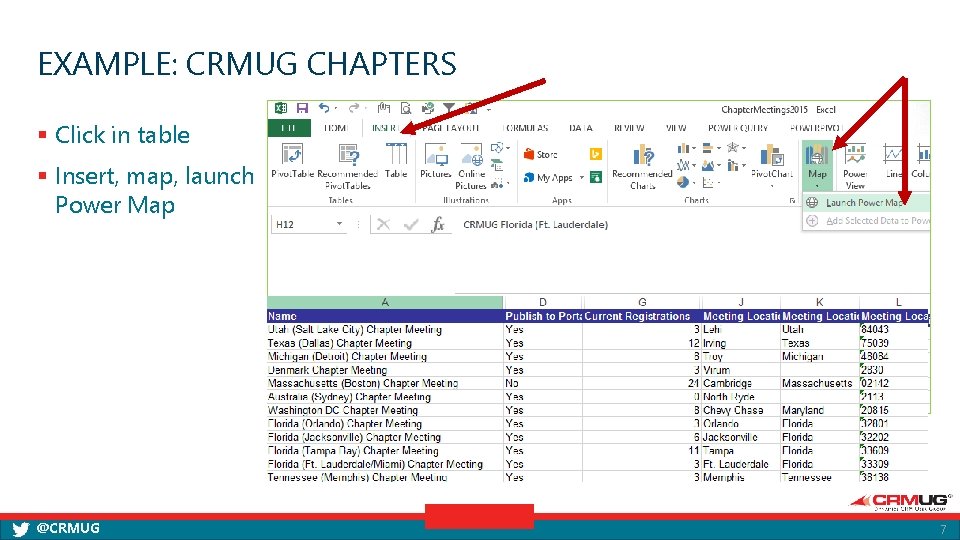Click the Cambridge location cell
Image resolution: width=960 pixels, height=540 pixels.
click(741, 384)
